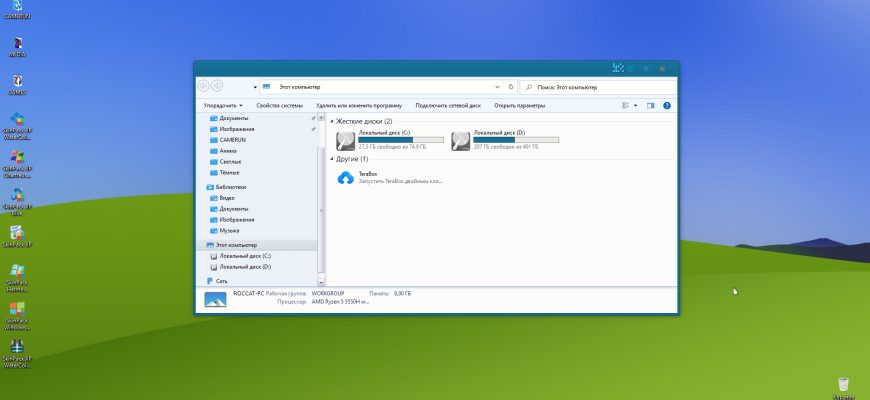Click Свойства системы in the toolbar
The height and width of the screenshot is (400, 870).
click(x=280, y=105)
